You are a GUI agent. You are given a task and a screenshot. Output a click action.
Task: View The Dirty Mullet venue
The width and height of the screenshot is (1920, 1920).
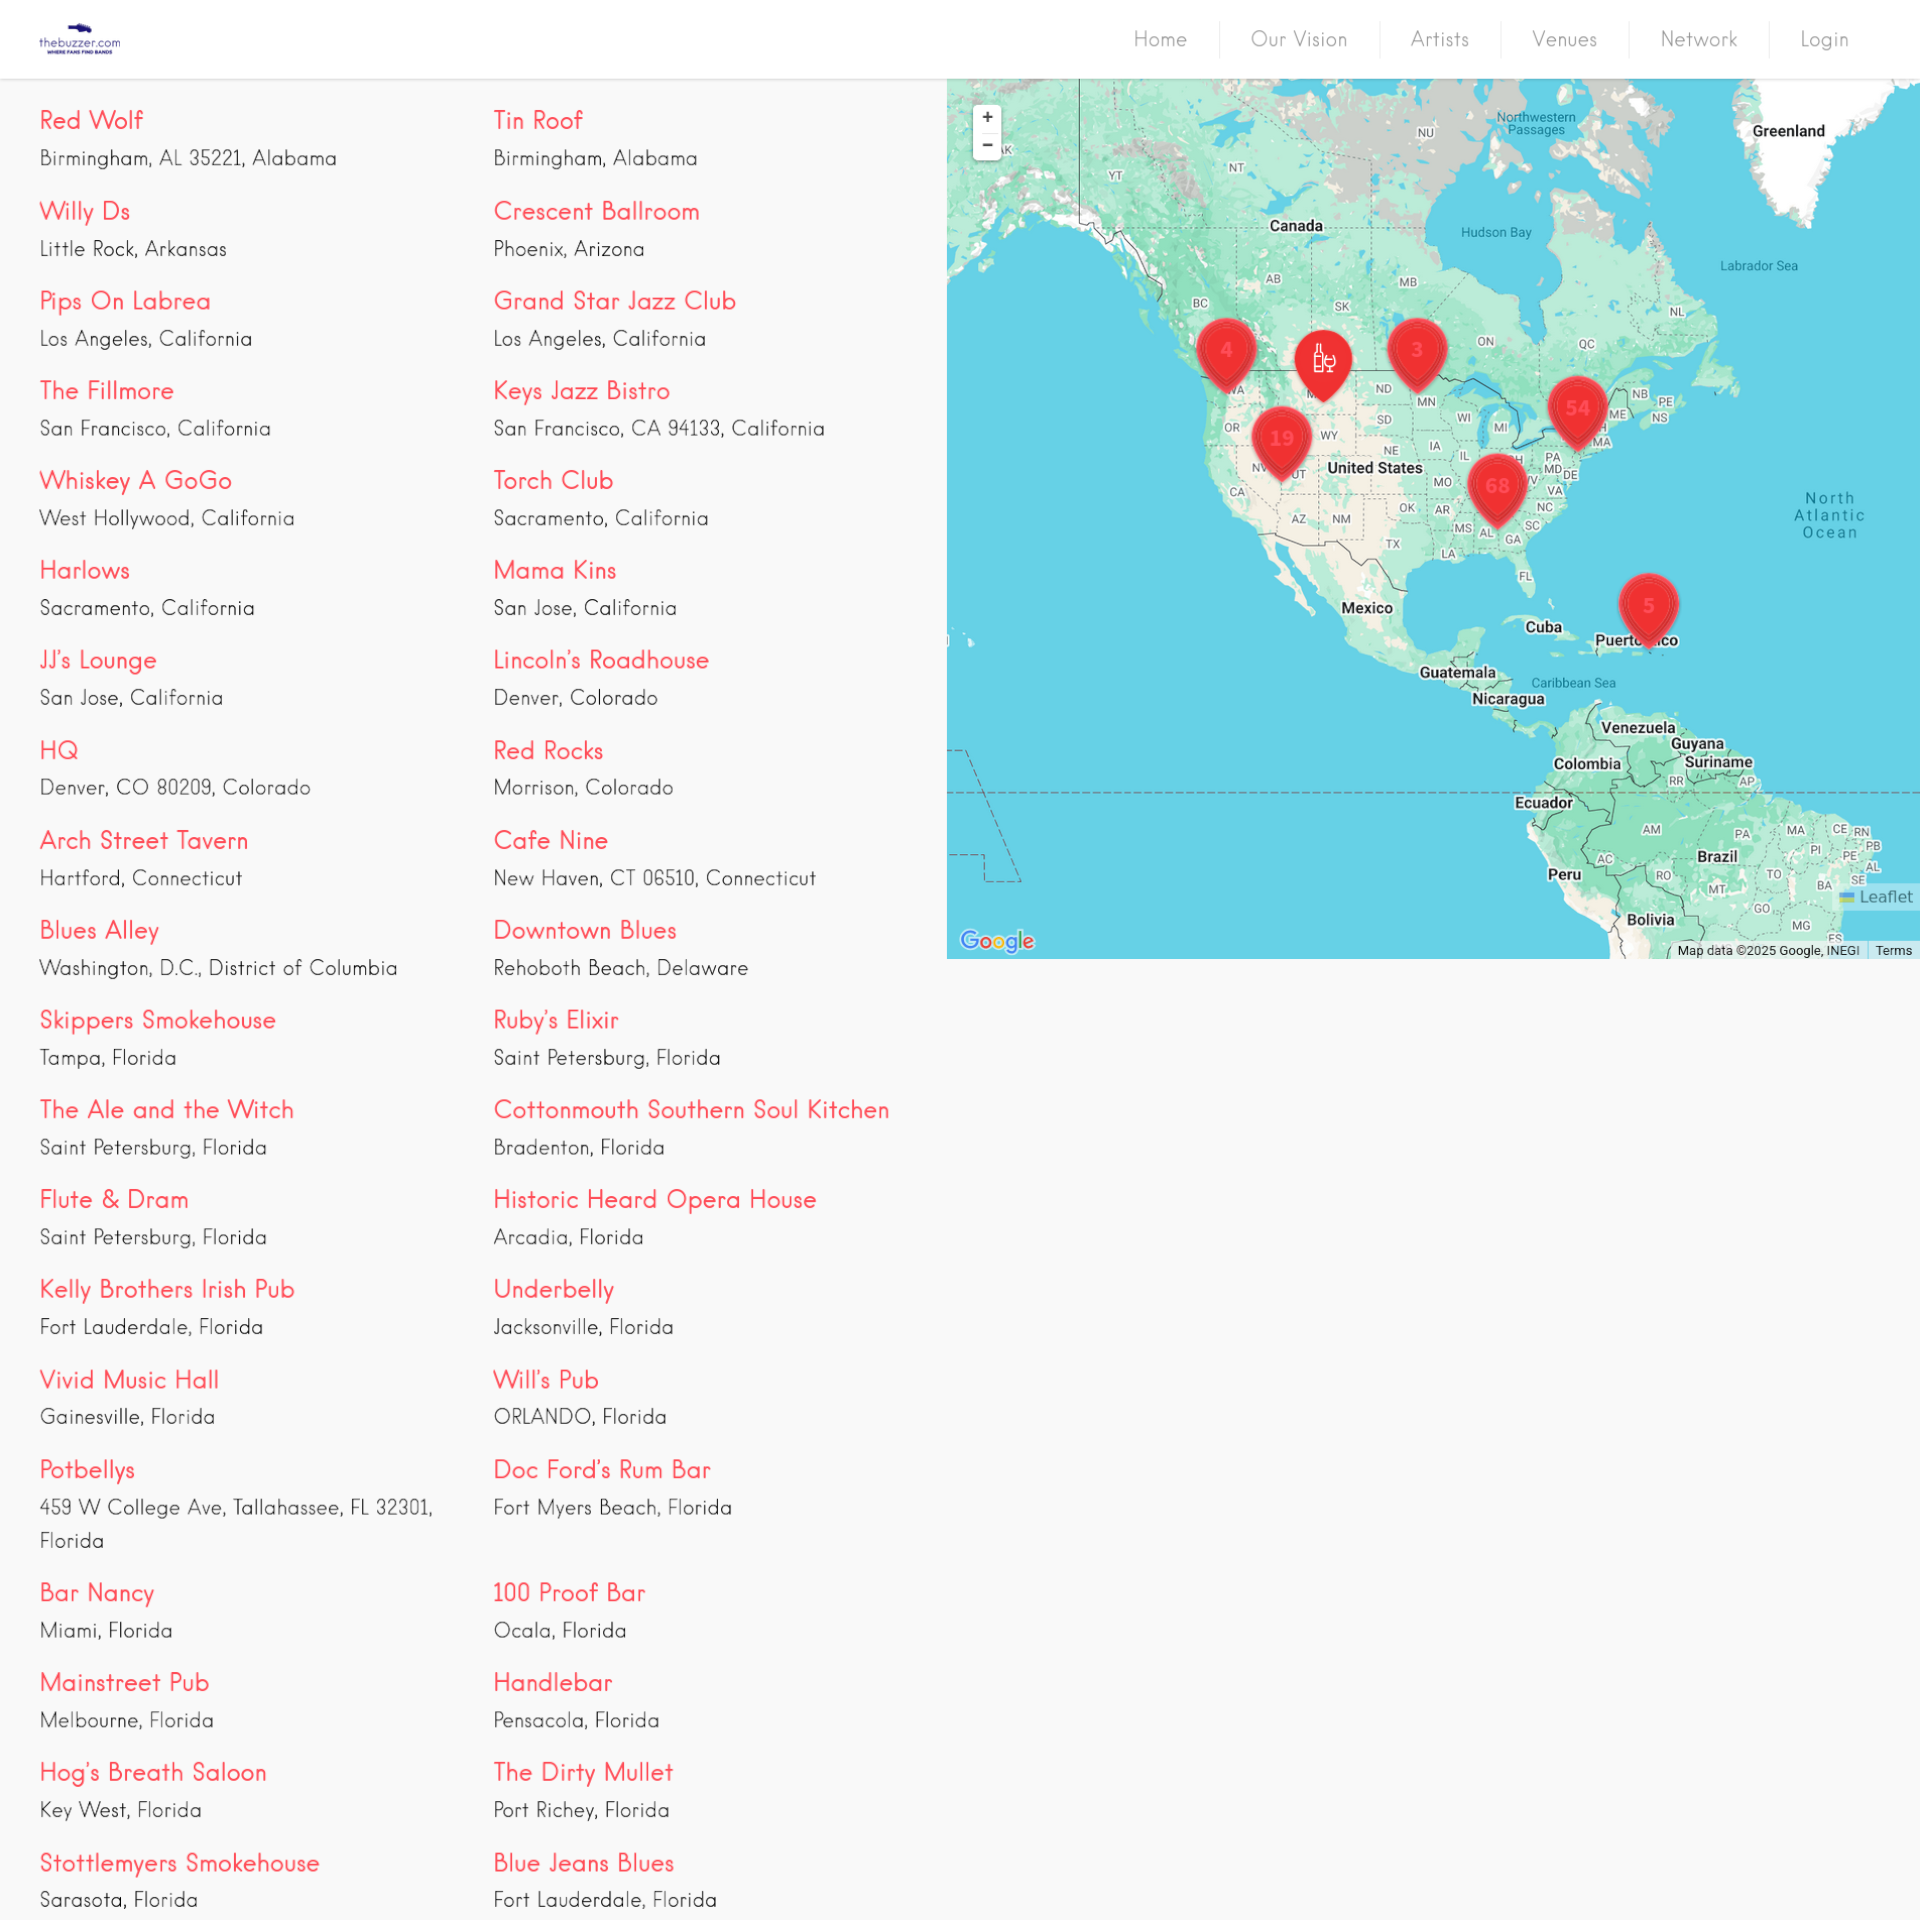tap(583, 1774)
